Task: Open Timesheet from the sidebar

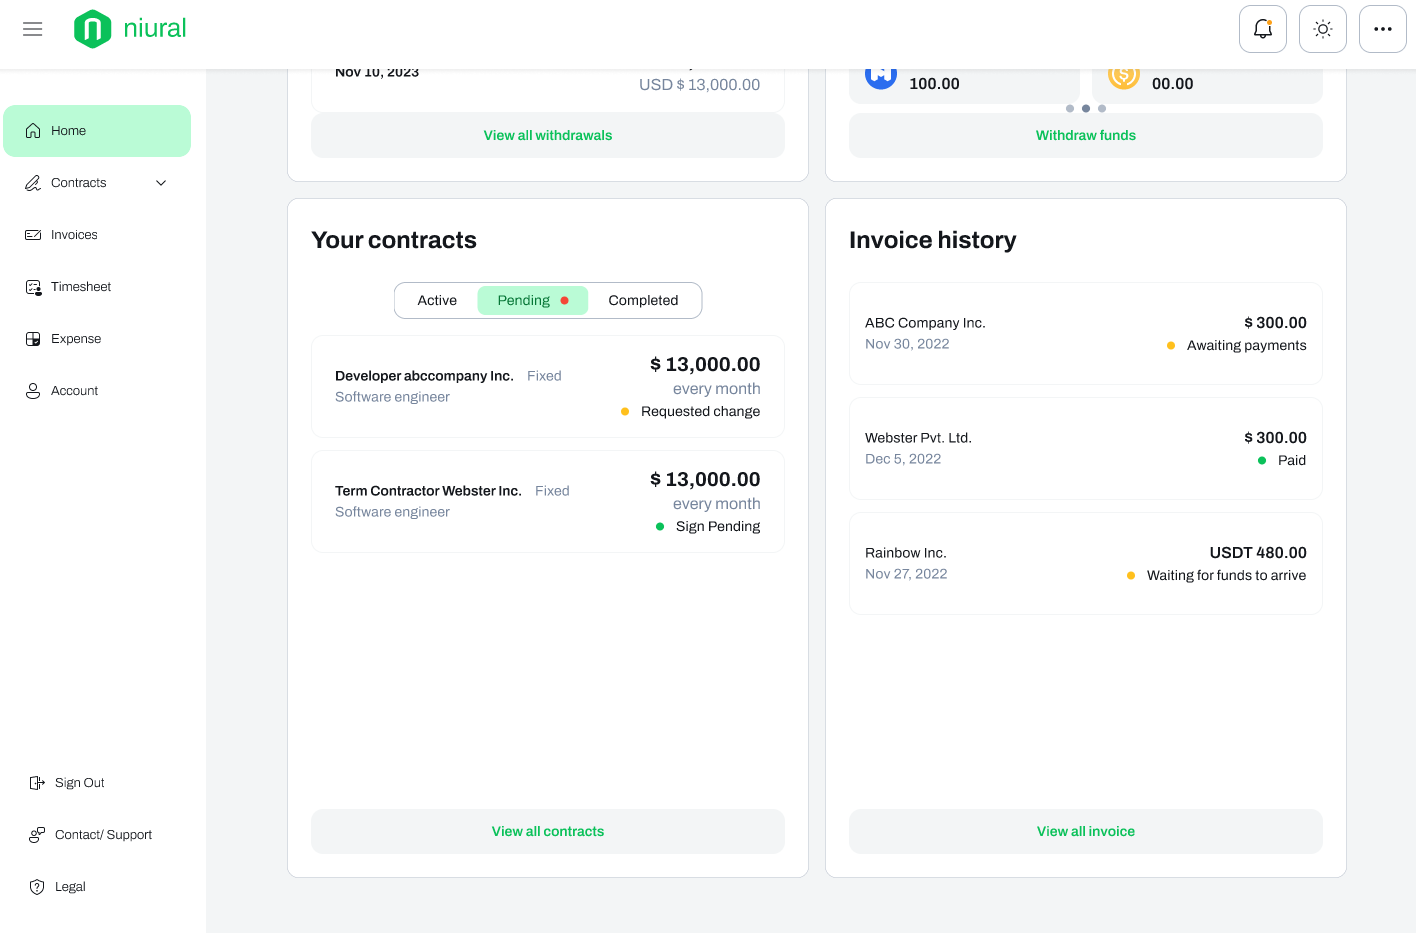Action: tap(97, 287)
